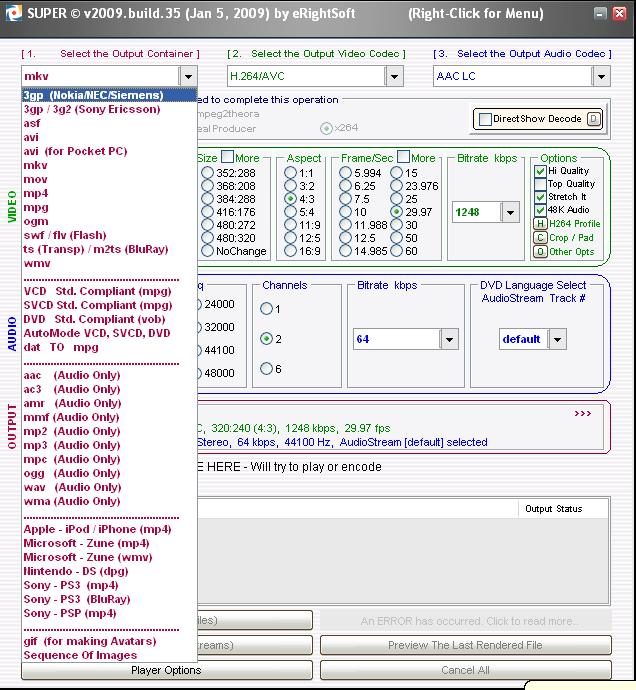Minimize the SUPER window
Image resolution: width=636 pixels, height=690 pixels.
click(599, 14)
